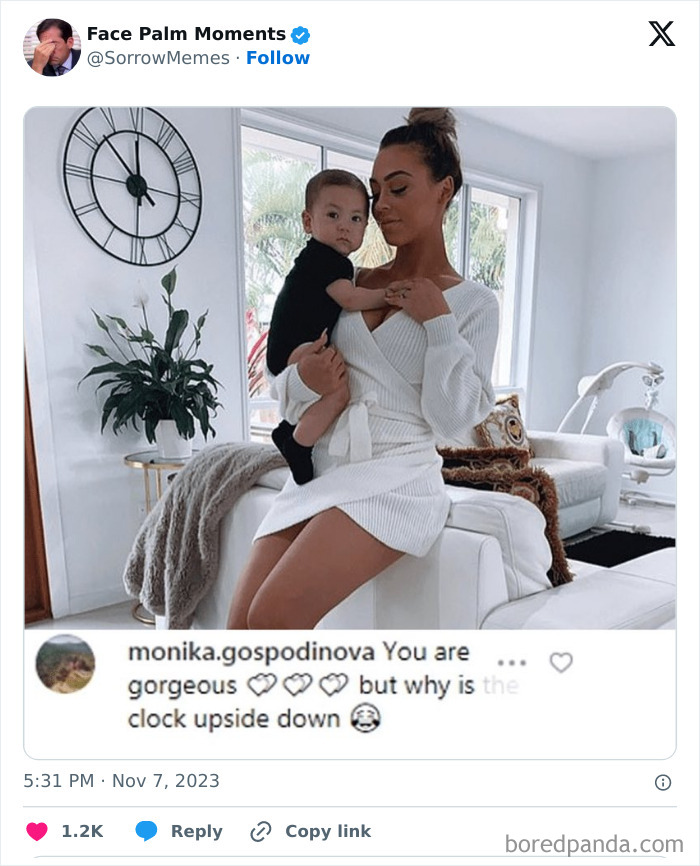
Task: Open the @SorrowMemes handle link
Action: click(158, 58)
